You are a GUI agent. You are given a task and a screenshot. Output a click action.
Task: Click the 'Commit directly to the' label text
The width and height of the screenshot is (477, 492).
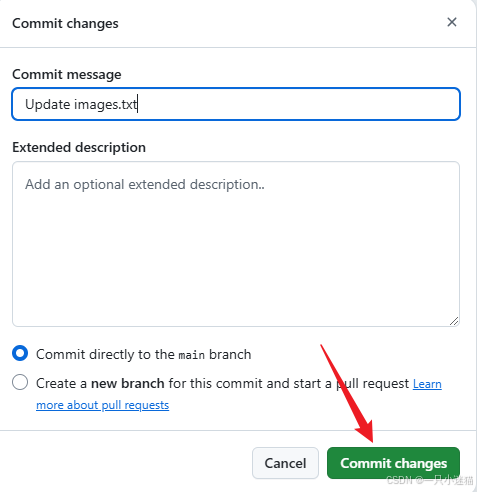[105, 354]
